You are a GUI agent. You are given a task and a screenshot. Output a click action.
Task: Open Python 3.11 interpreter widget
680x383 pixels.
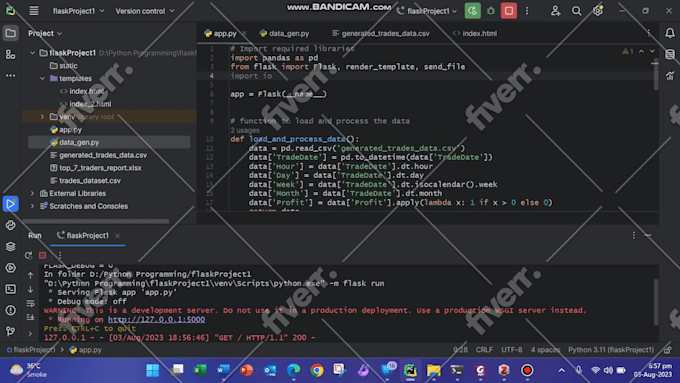click(611, 350)
